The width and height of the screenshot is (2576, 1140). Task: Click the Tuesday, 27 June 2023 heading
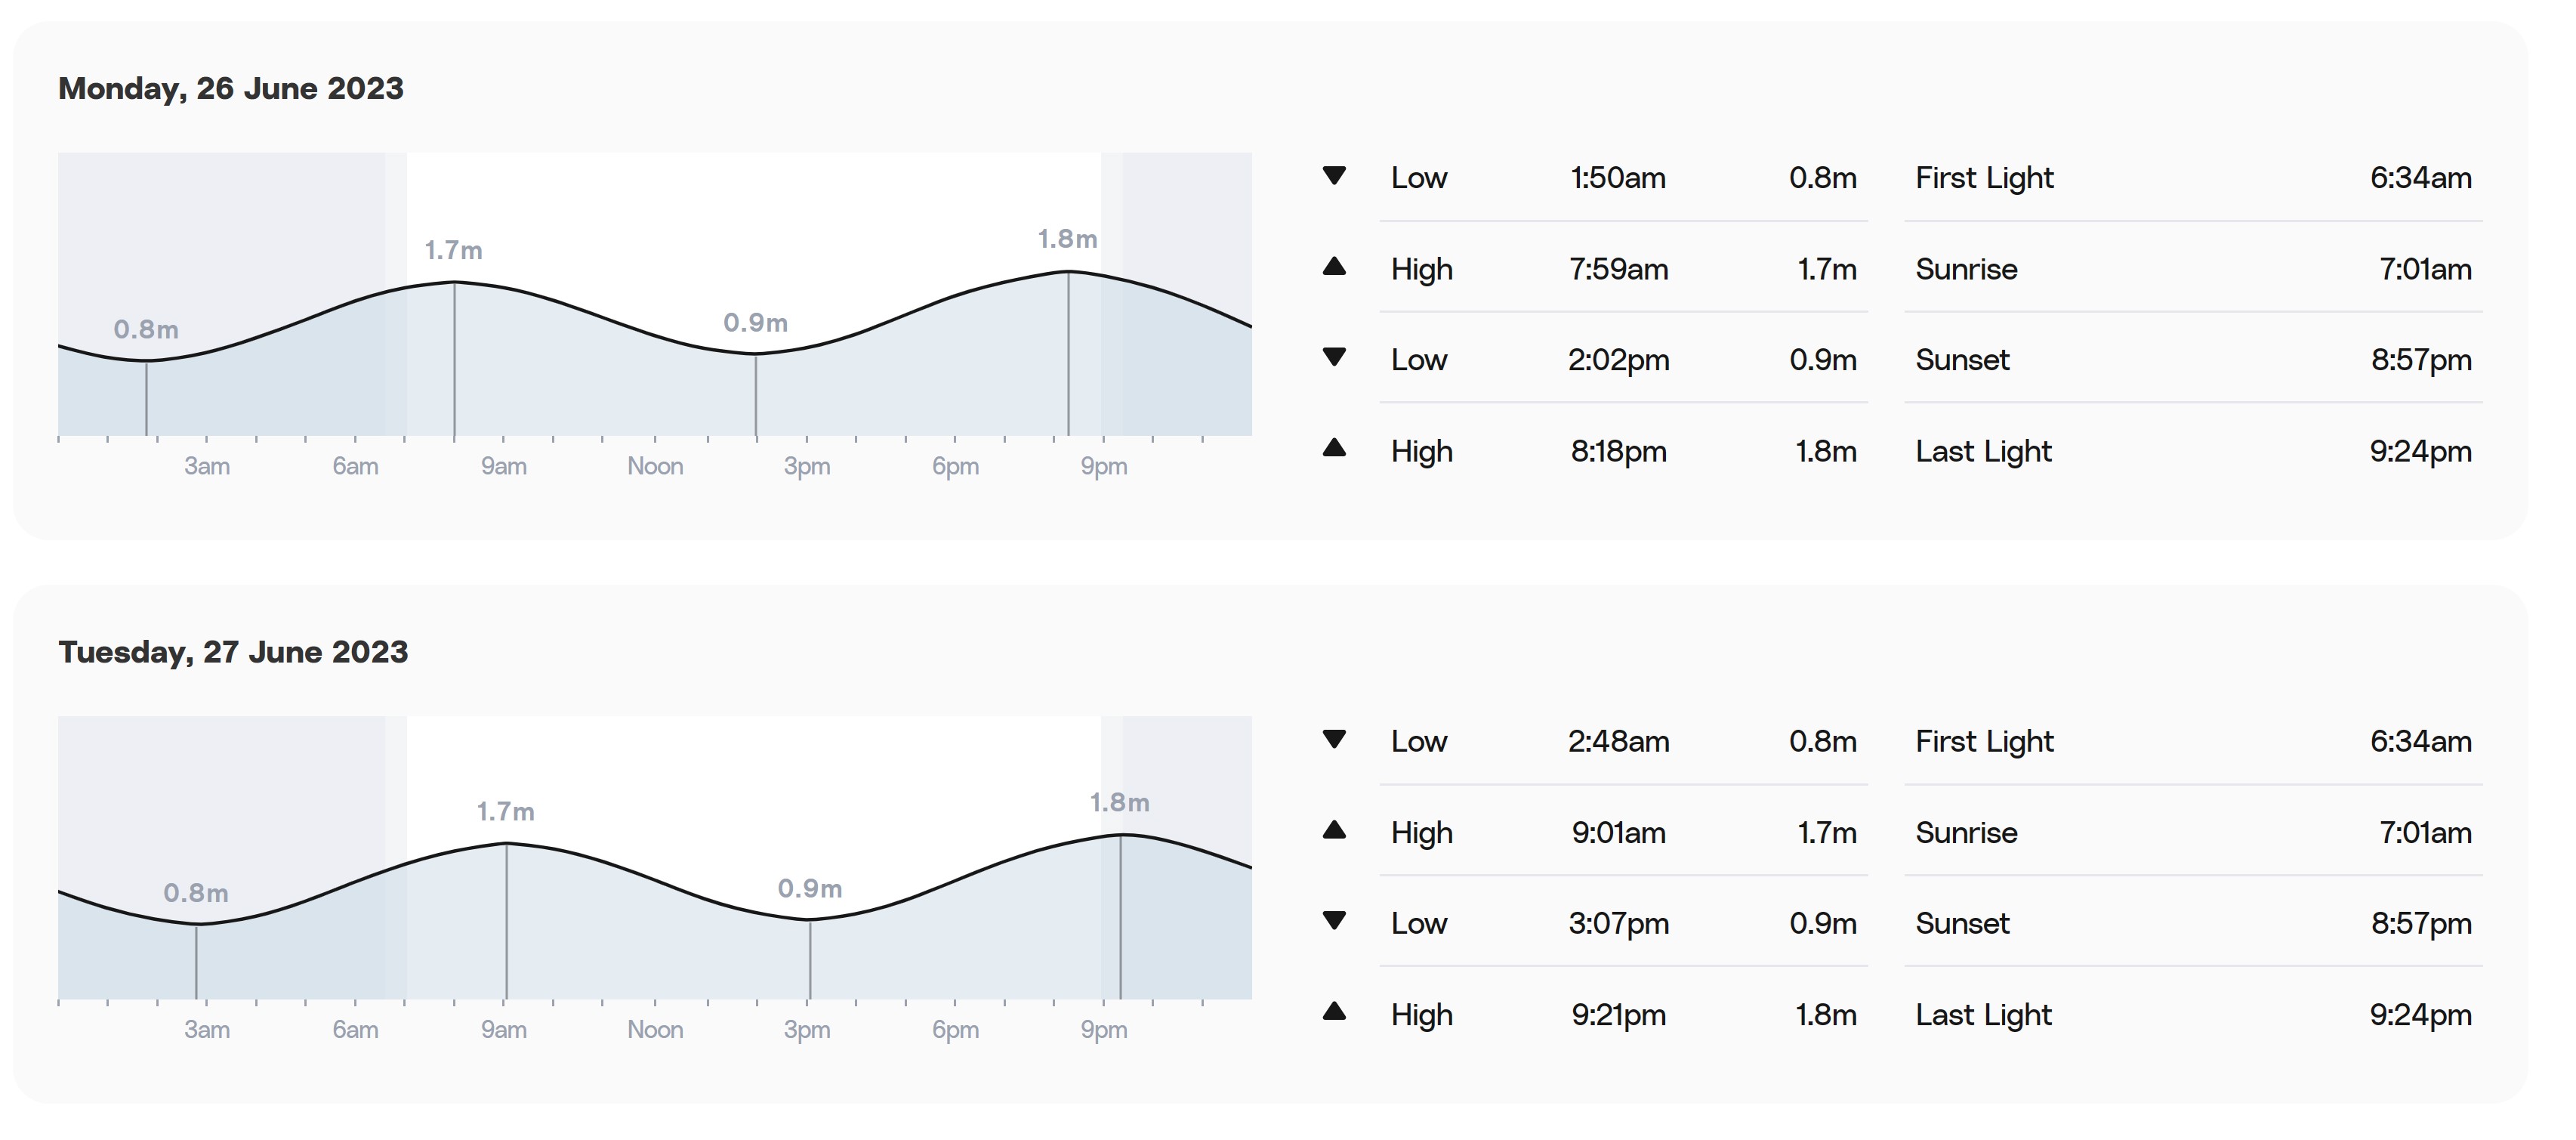pos(233,652)
